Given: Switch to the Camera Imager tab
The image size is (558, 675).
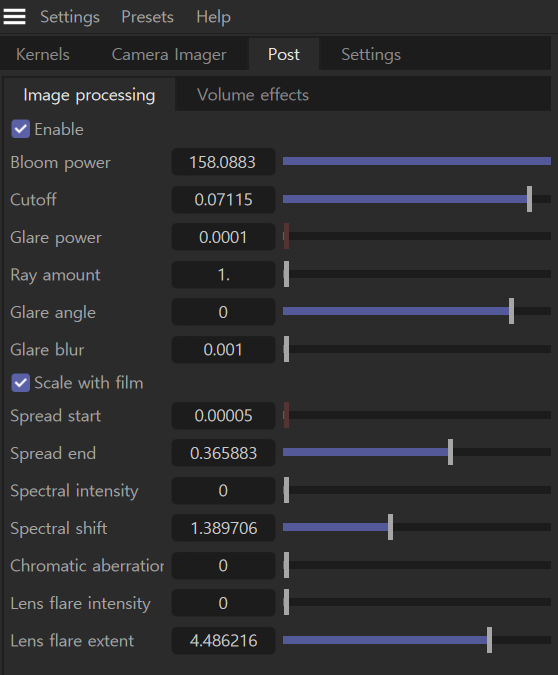Looking at the screenshot, I should click(169, 54).
